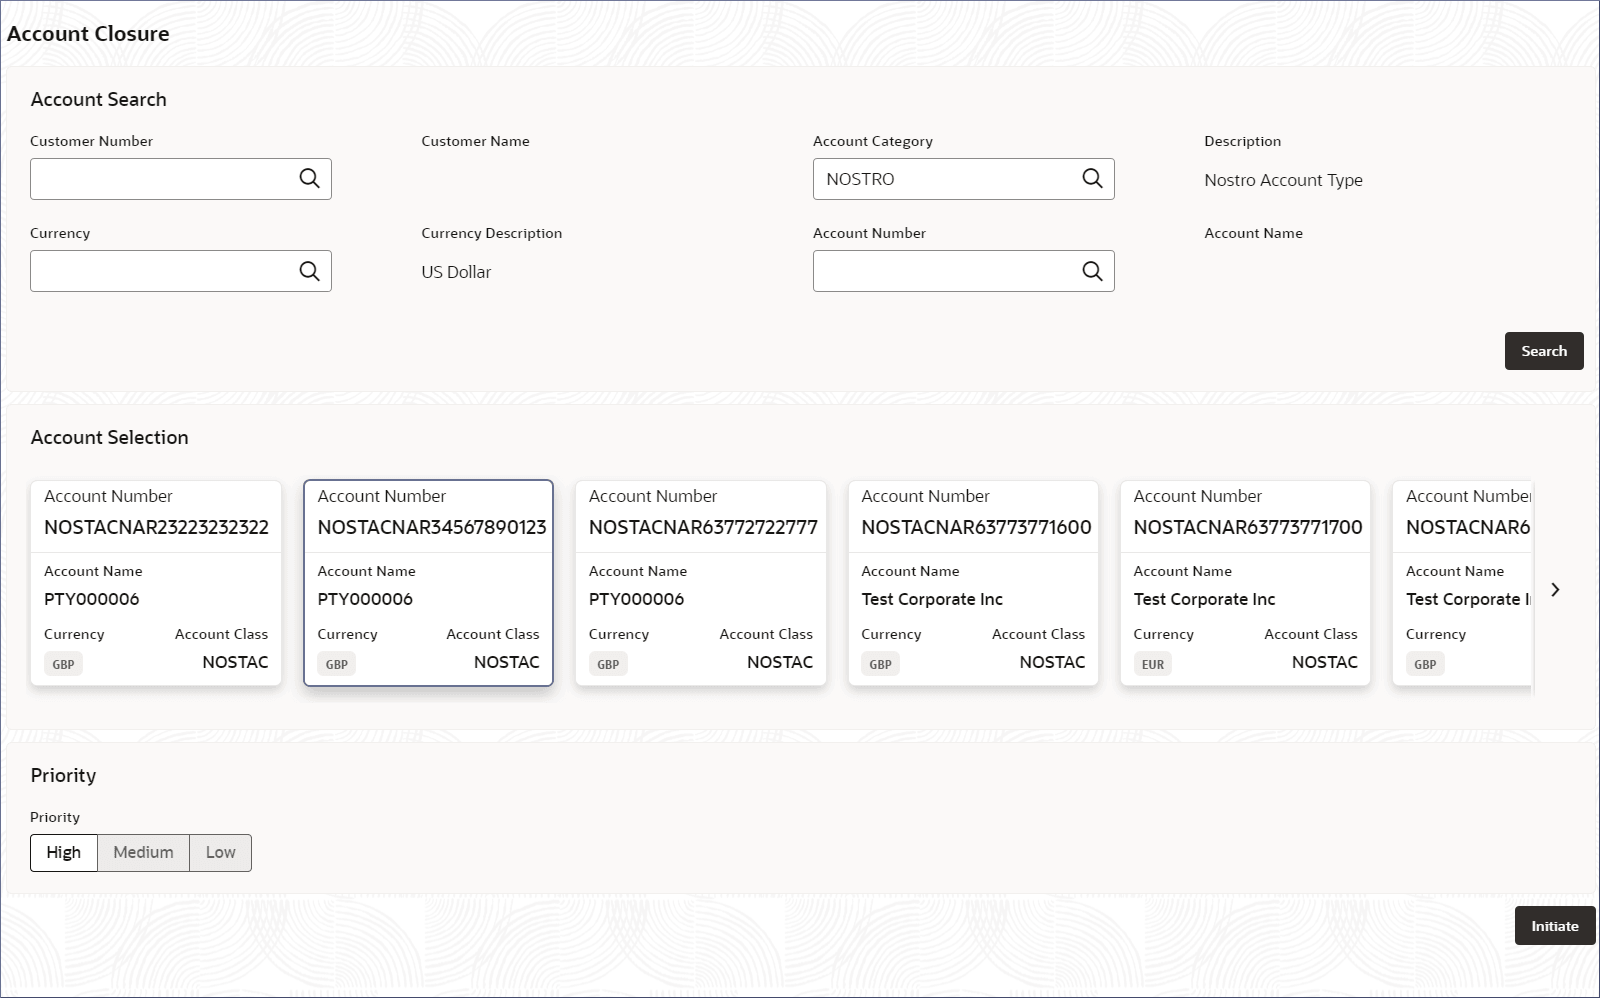Click PTY000006 name on NOSTACNAR23223232322 card
The width and height of the screenshot is (1600, 998).
(92, 599)
